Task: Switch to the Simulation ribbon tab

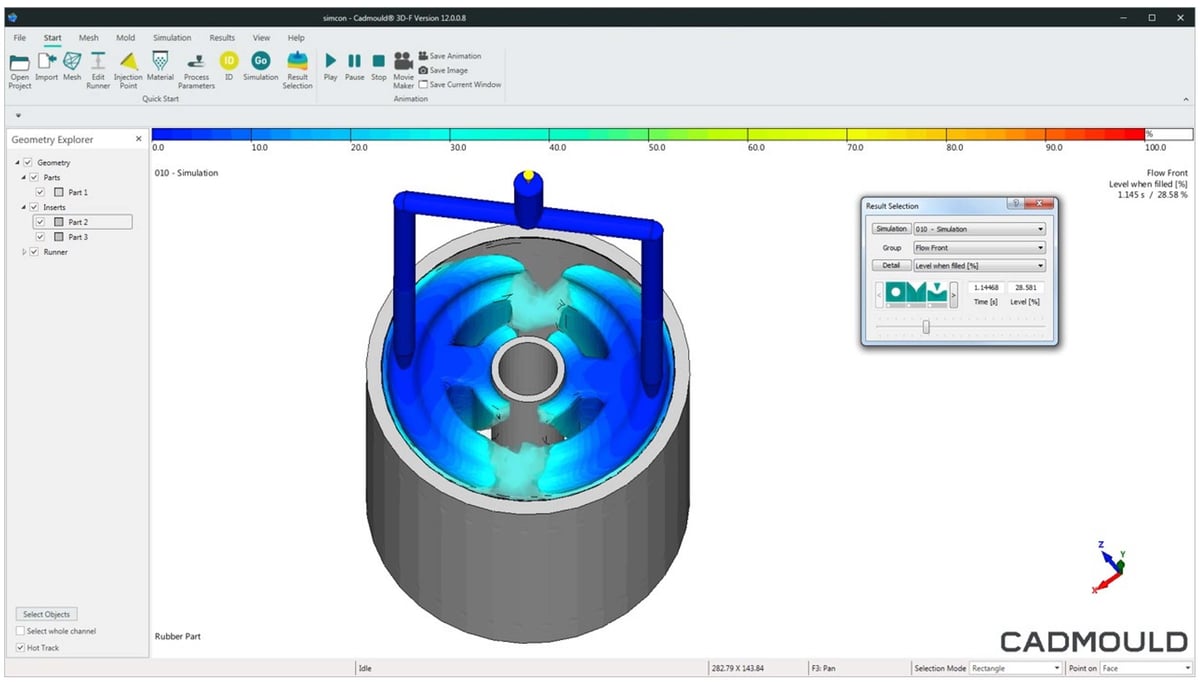Action: (x=172, y=38)
